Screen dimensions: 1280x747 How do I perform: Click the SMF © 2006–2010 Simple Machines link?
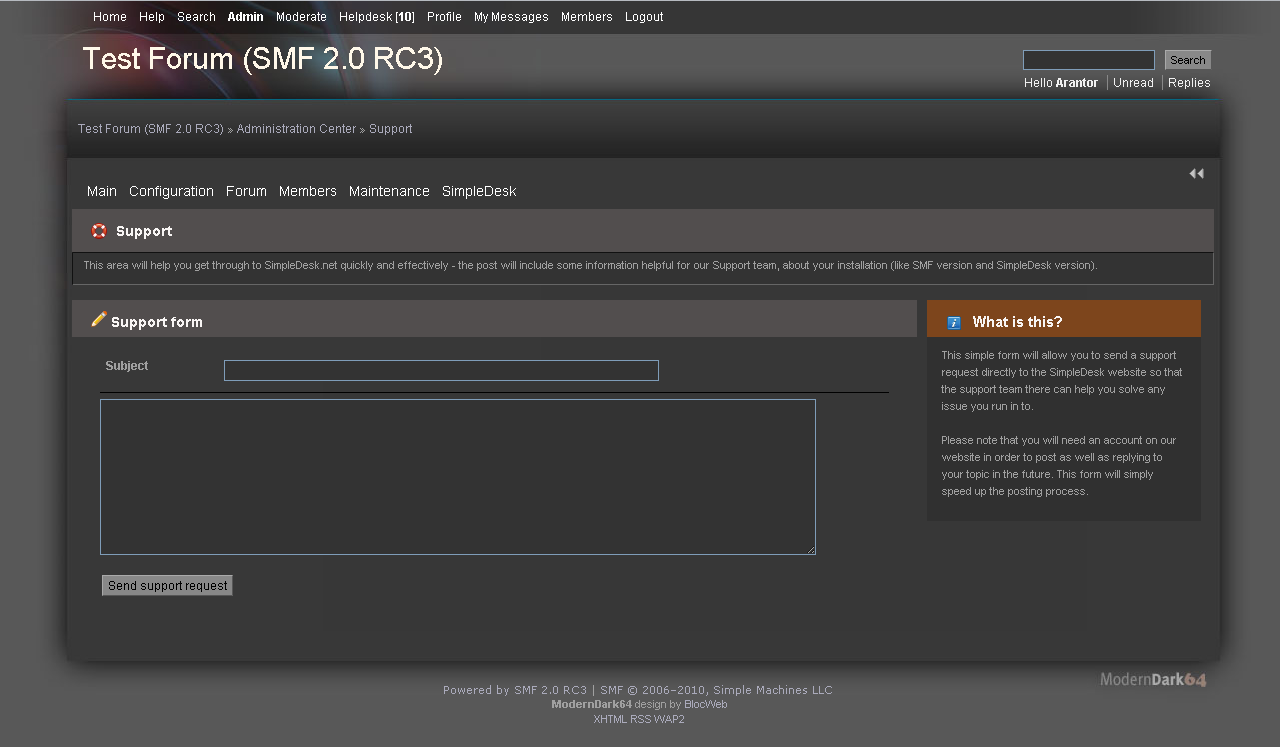[x=716, y=690]
